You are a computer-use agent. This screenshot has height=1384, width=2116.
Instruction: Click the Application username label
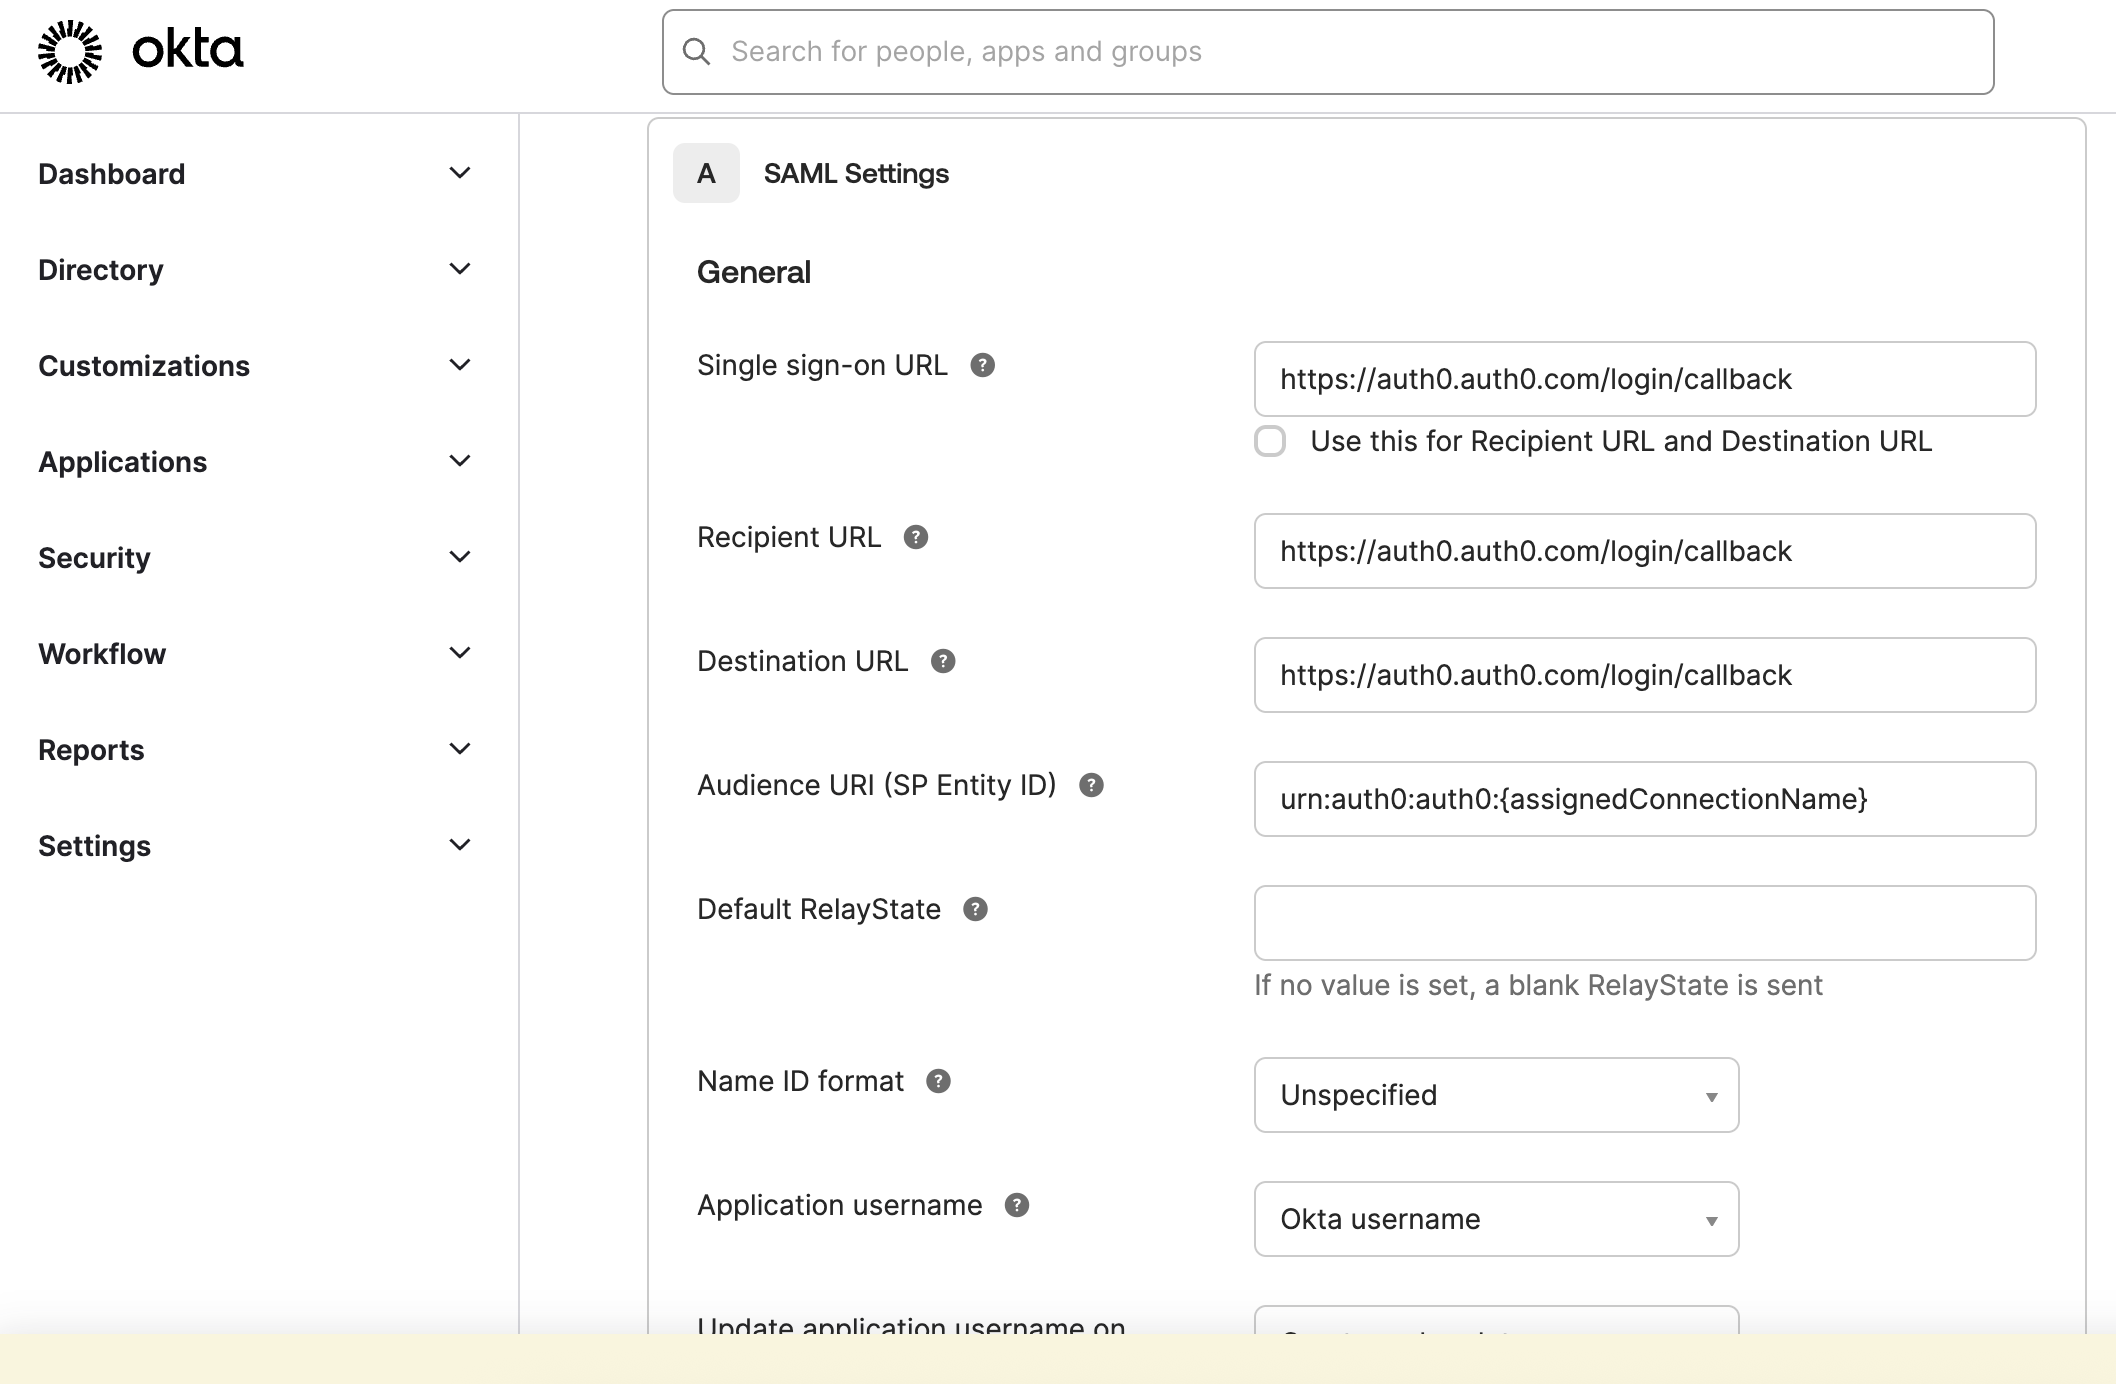click(x=840, y=1205)
